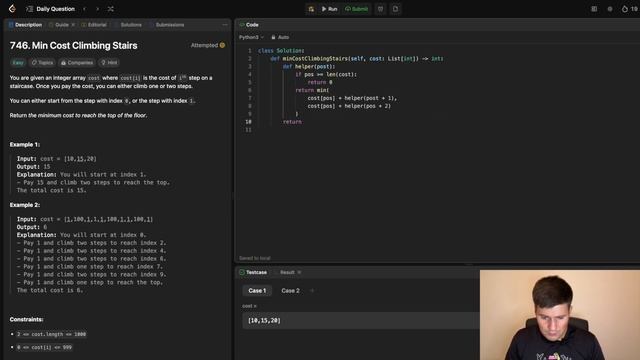Show the Topics tag
The height and width of the screenshot is (360, 640).
[42, 62]
